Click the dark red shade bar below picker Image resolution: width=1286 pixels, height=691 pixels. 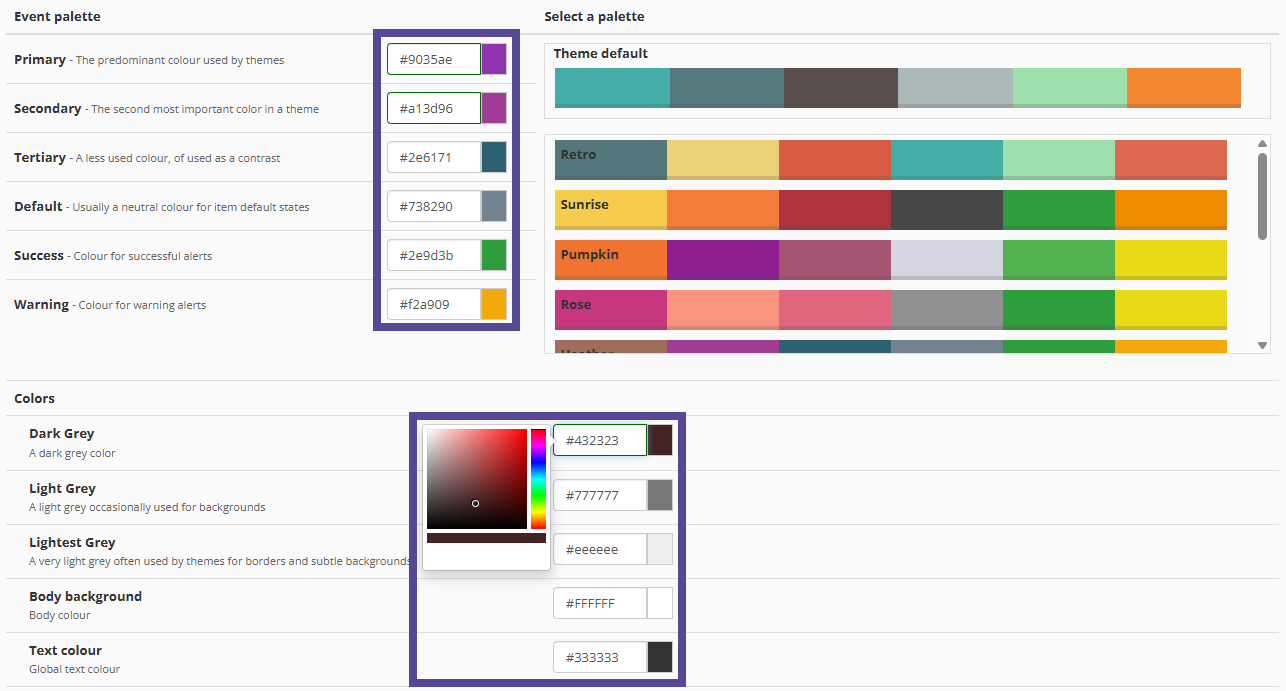pyautogui.click(x=486, y=538)
